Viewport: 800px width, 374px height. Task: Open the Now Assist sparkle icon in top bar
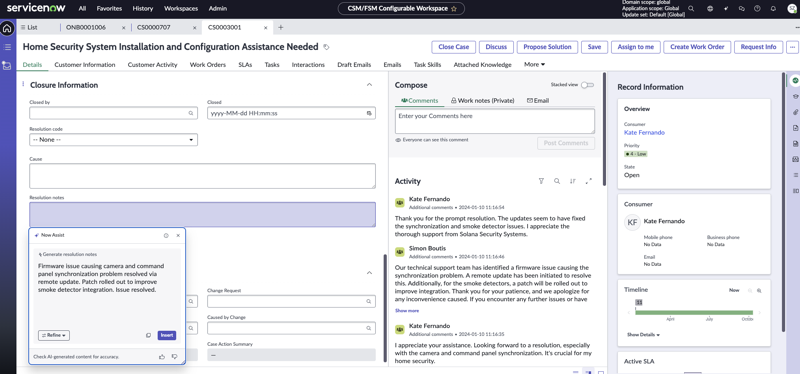pyautogui.click(x=726, y=9)
